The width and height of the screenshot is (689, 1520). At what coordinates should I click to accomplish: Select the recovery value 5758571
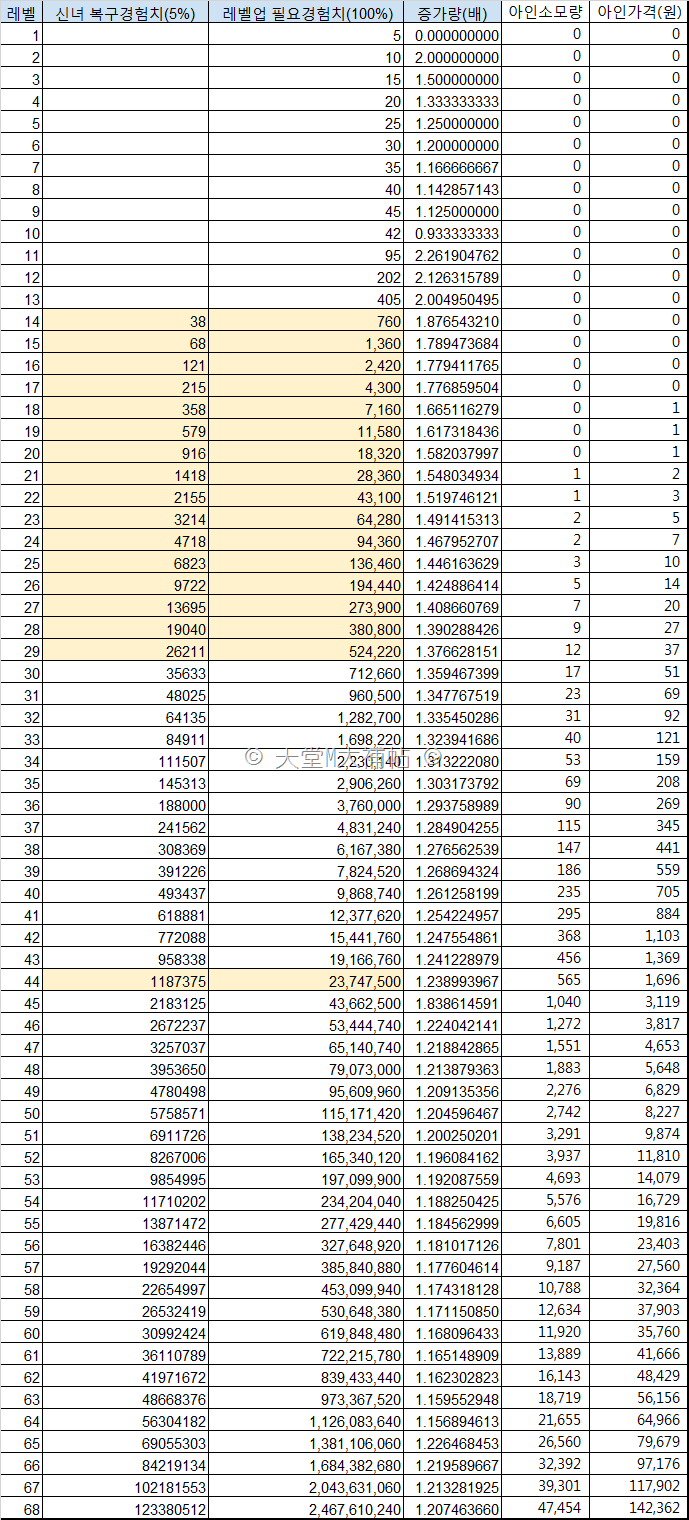[x=125, y=1113]
